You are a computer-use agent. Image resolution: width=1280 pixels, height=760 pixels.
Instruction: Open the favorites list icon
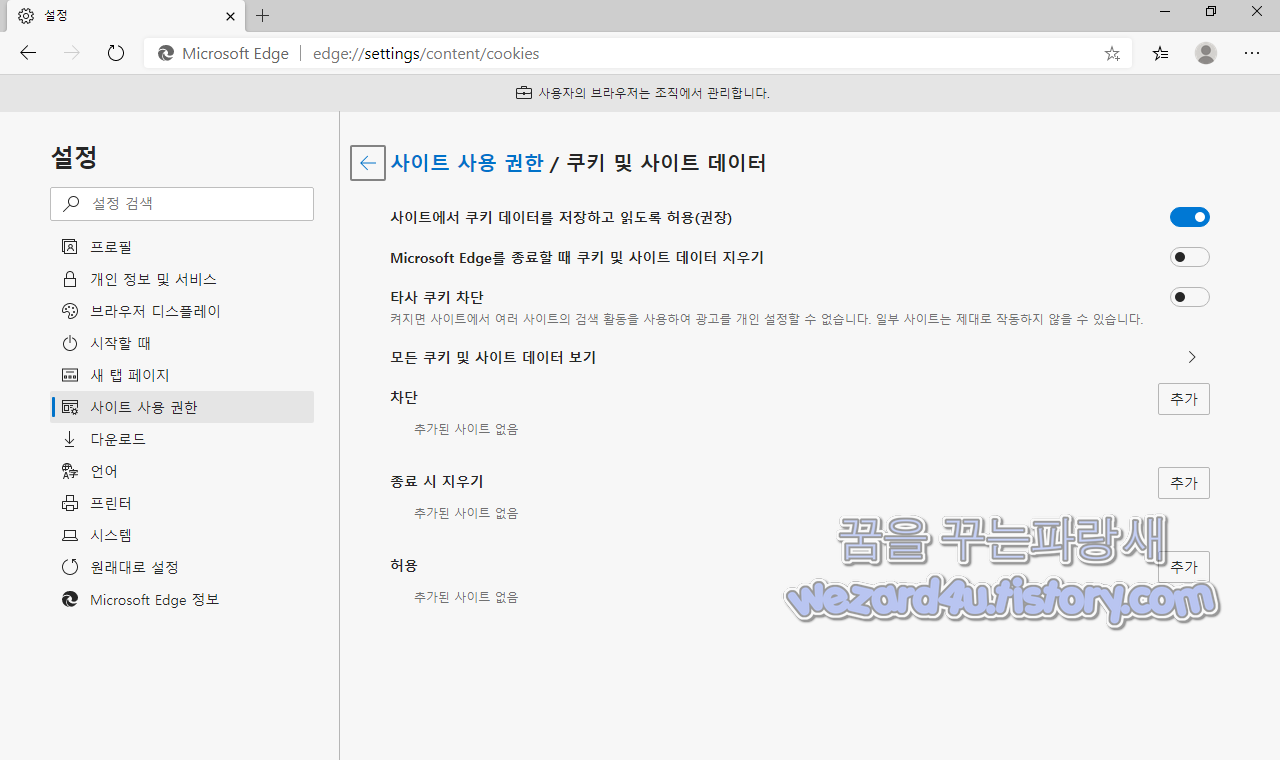tap(1160, 54)
